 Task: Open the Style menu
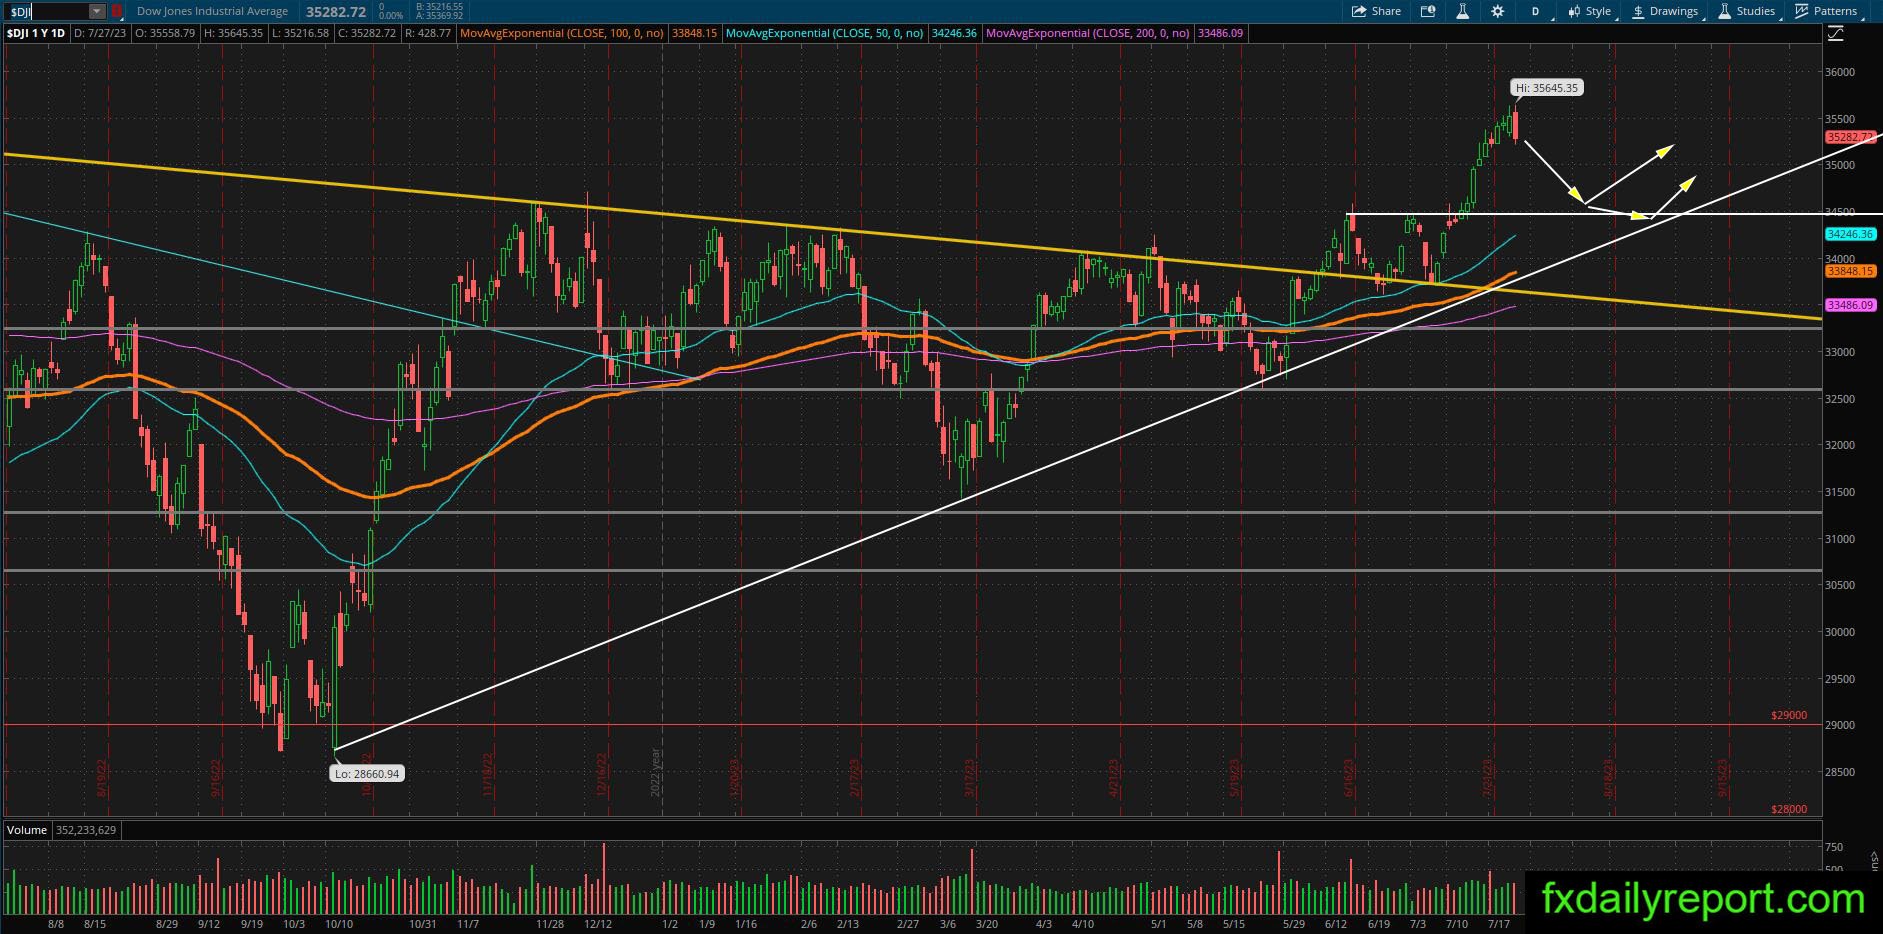pyautogui.click(x=1589, y=11)
